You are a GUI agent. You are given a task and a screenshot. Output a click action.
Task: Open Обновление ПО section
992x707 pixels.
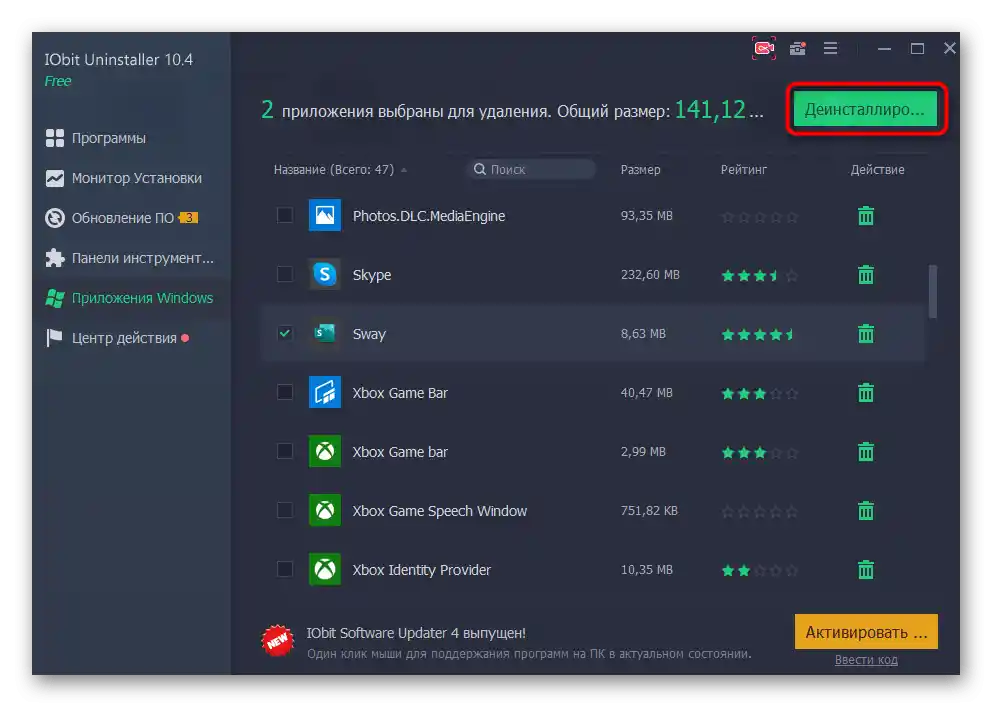coord(121,218)
